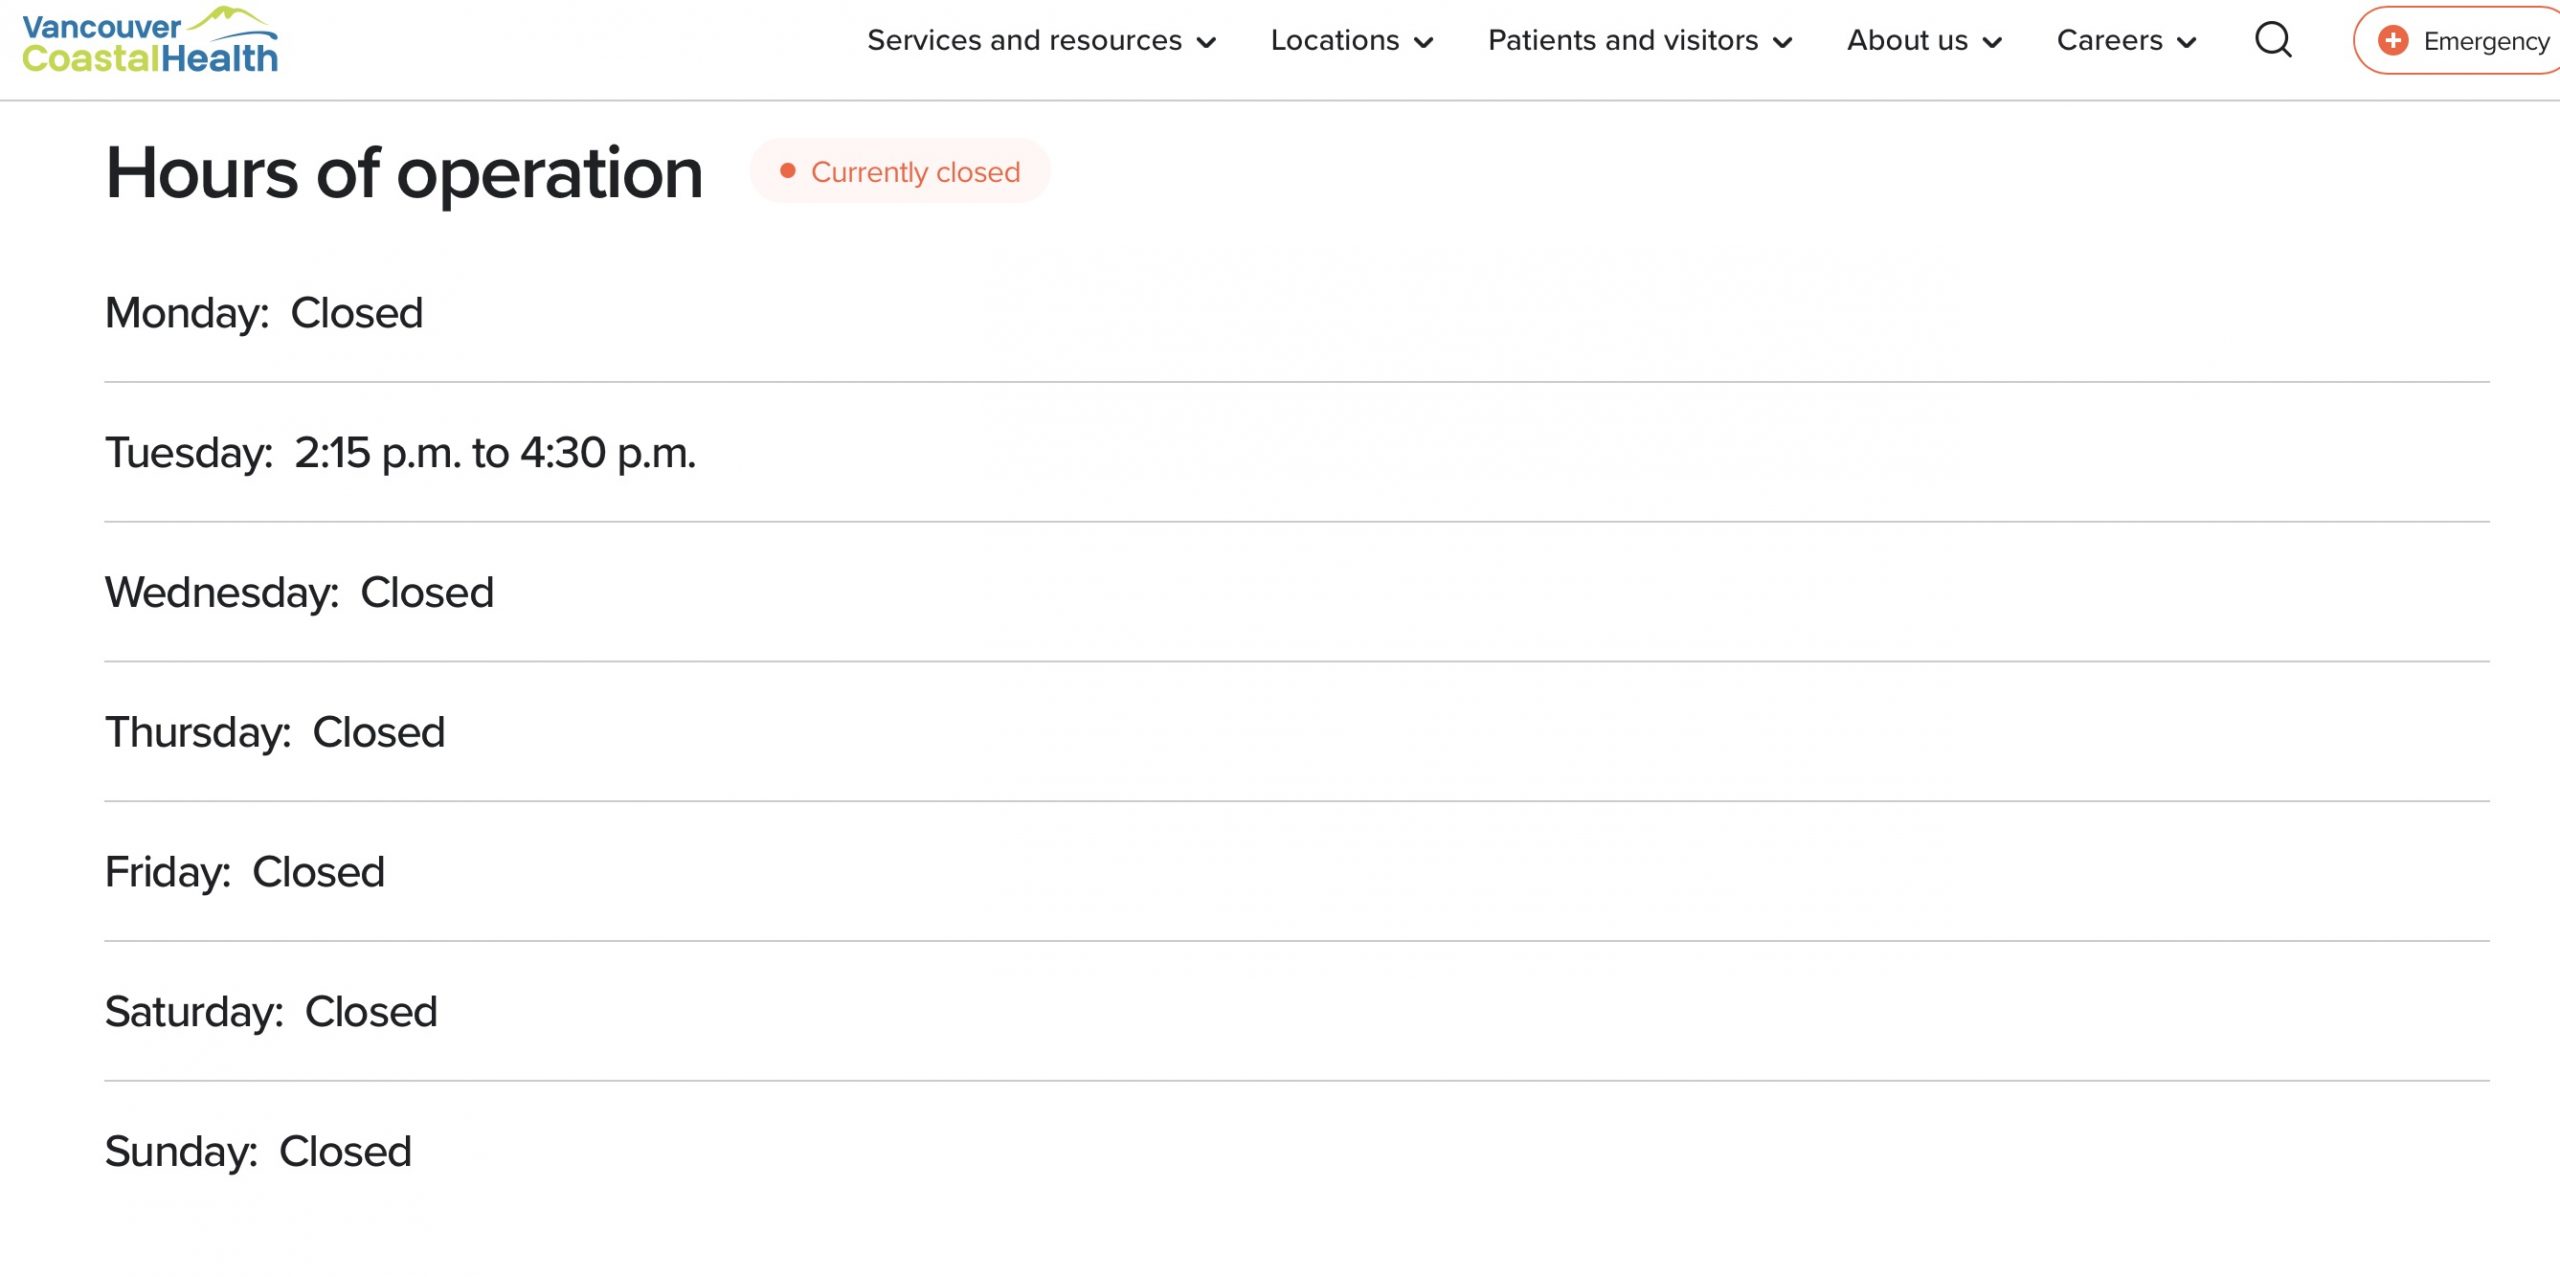Open the About us menu
Viewport: 2560px width, 1277px height.
tap(1907, 41)
